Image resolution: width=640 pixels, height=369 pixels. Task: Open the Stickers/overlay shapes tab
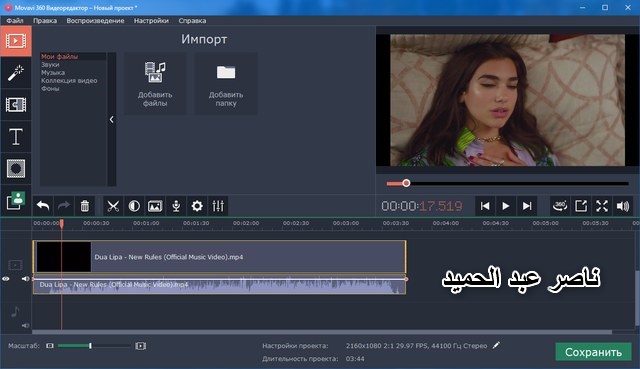coord(16,169)
